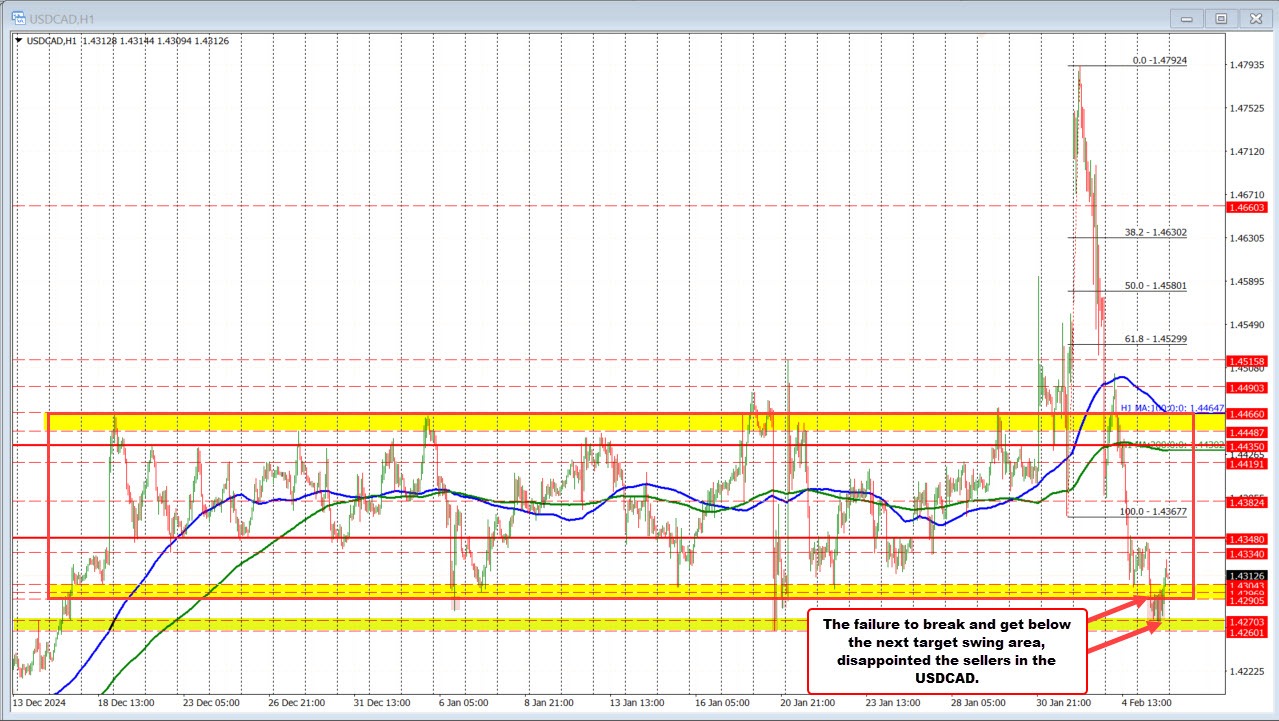Close the USDCAD,H1 chart window
Image resolution: width=1279 pixels, height=721 pixels.
(1255, 18)
